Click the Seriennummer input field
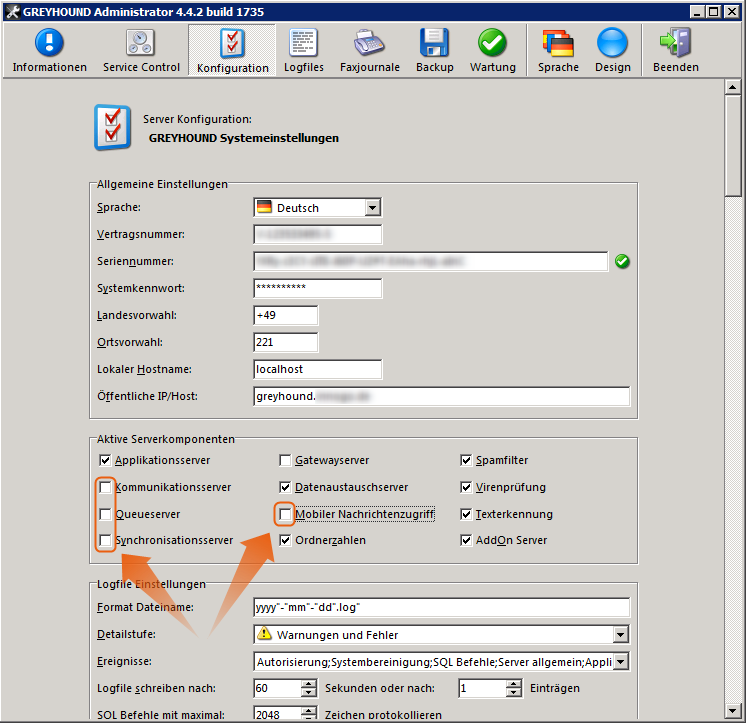The width and height of the screenshot is (746, 723). click(431, 262)
